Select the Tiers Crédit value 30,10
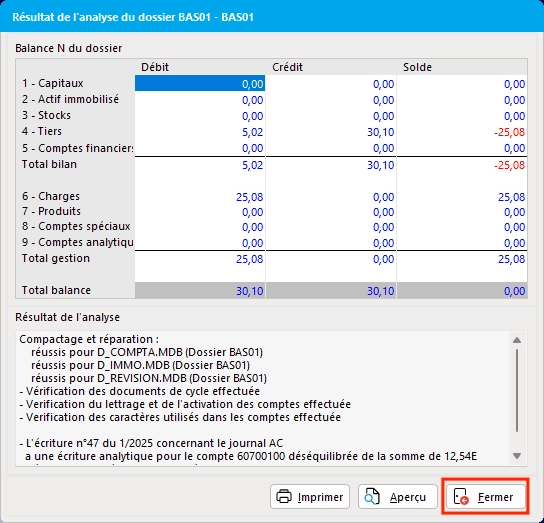 [x=380, y=132]
